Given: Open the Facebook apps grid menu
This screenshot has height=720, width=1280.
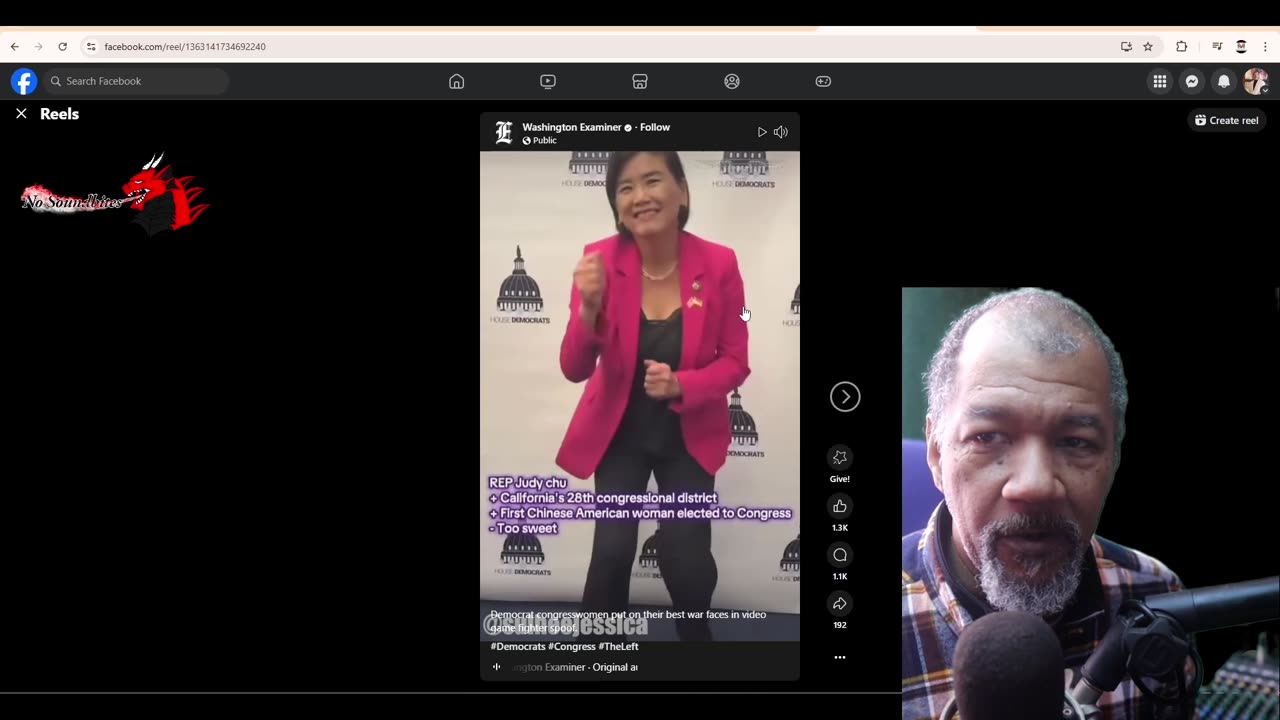Looking at the screenshot, I should [1160, 82].
